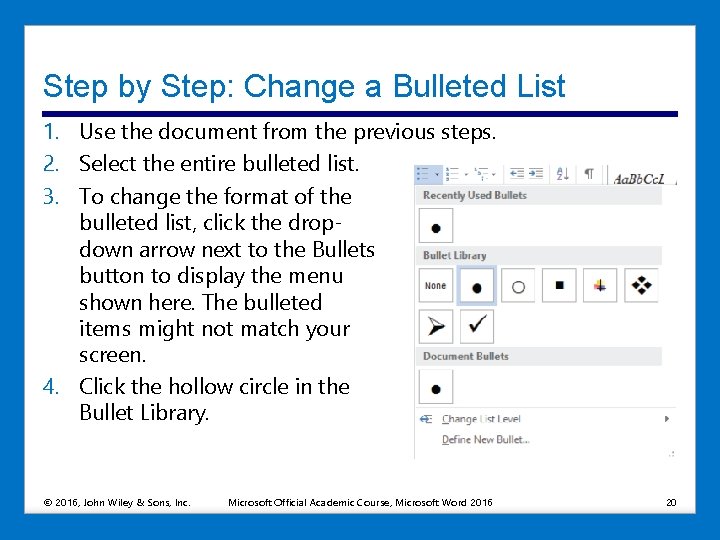The image size is (720, 540).
Task: Open the Numbering drop-down arrow
Action: [x=466, y=174]
